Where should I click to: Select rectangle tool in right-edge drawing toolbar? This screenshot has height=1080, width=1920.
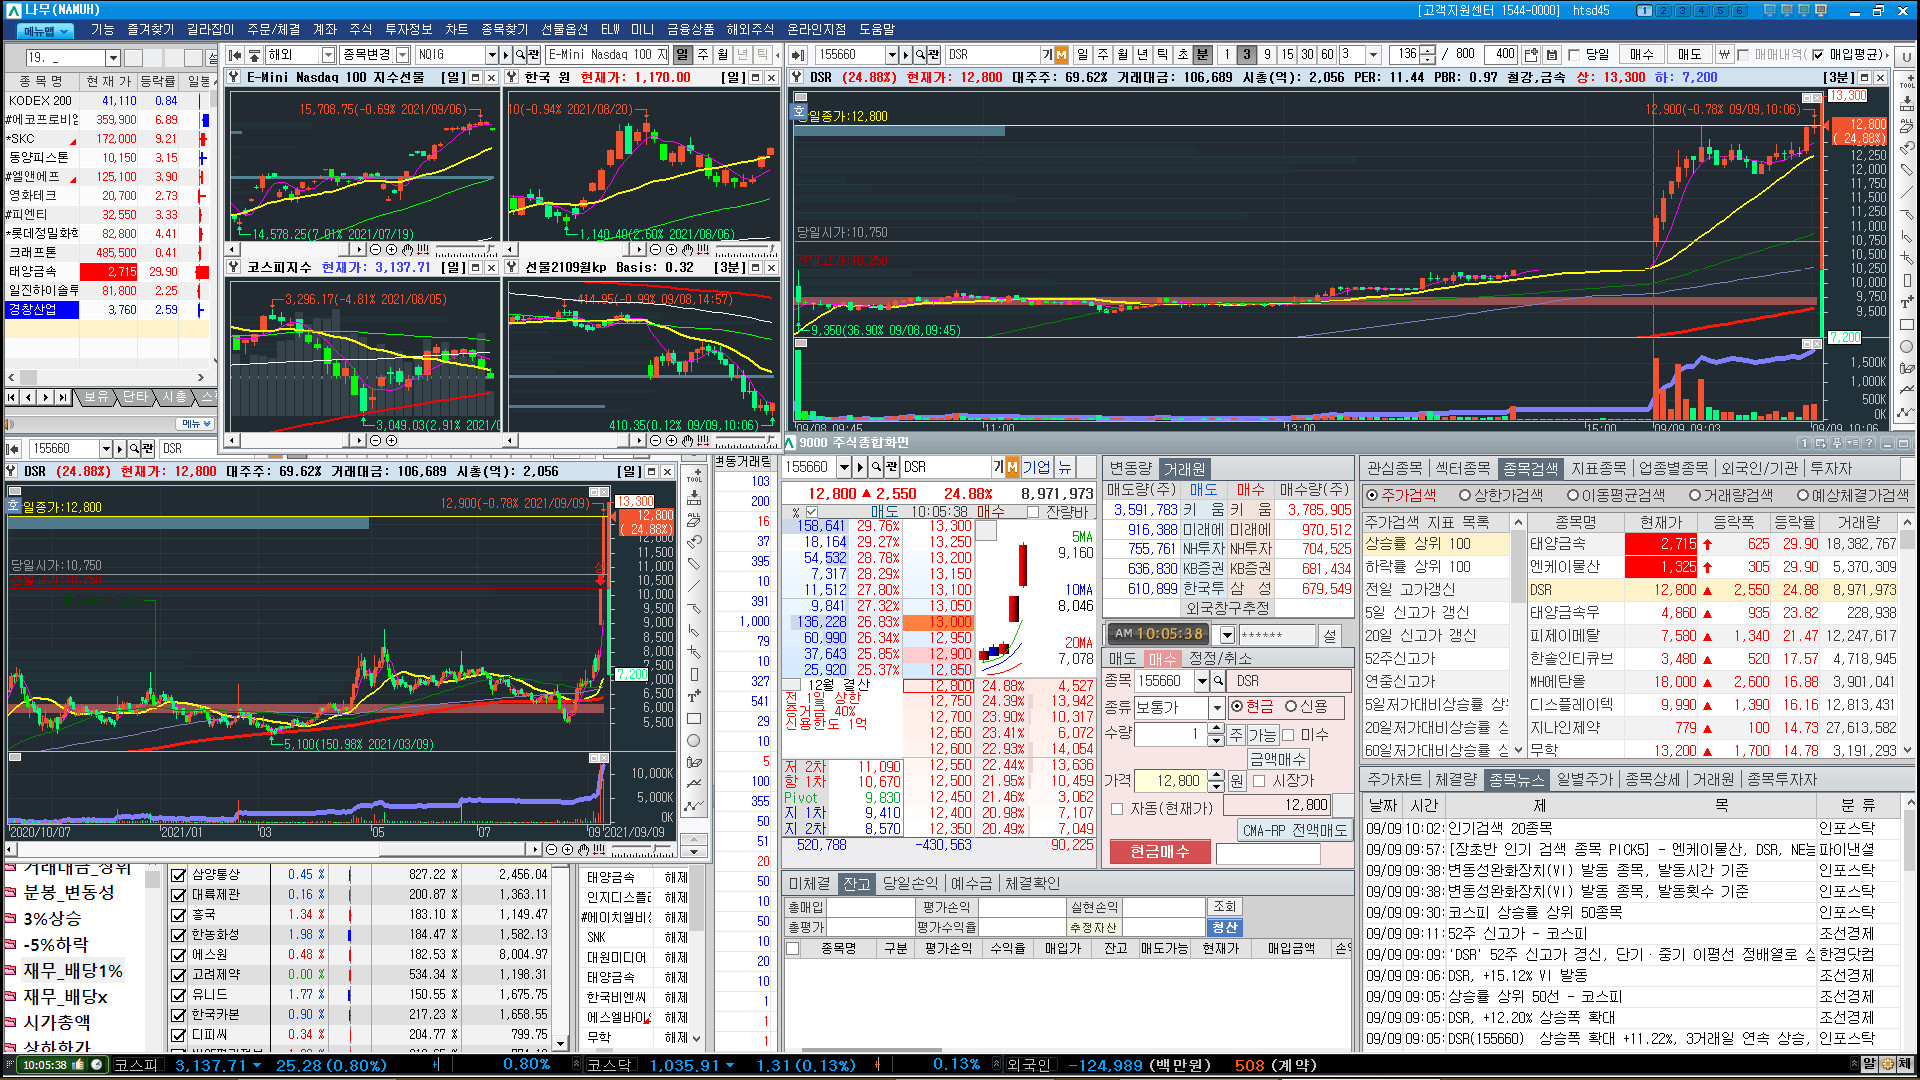pyautogui.click(x=1907, y=325)
